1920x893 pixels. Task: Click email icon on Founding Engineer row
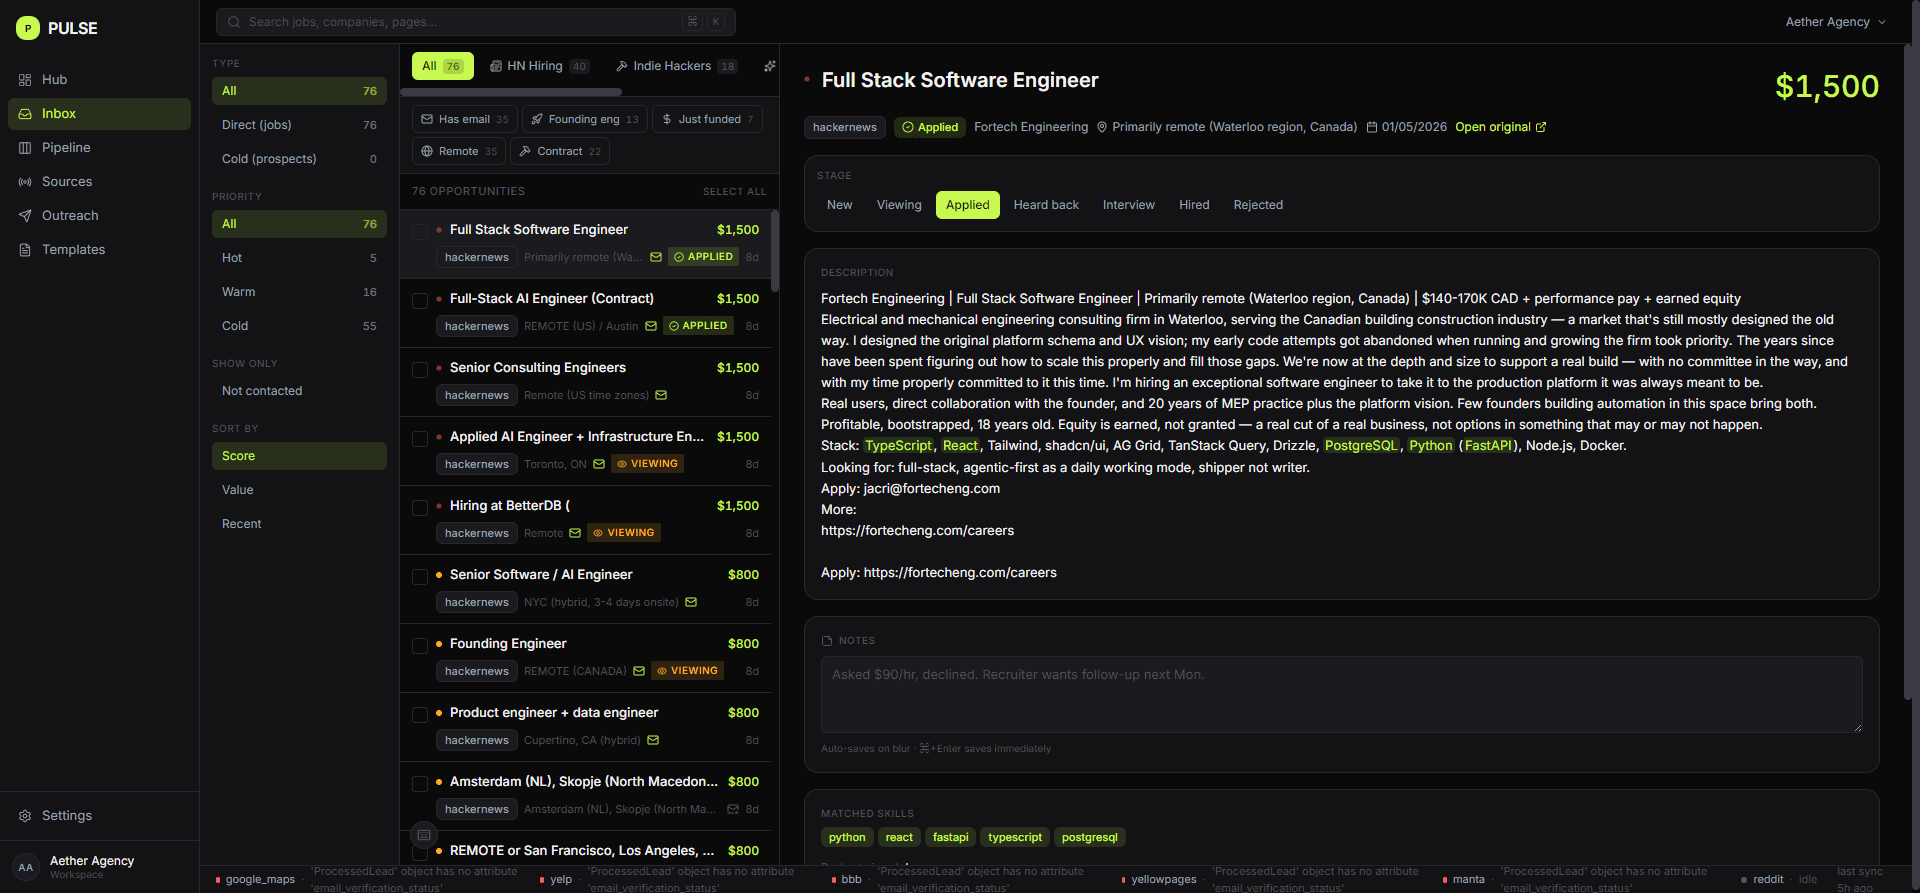click(639, 671)
